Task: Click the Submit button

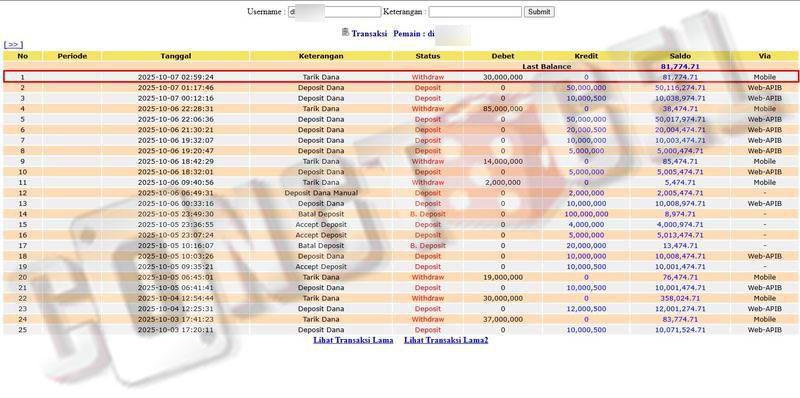Action: (x=539, y=12)
